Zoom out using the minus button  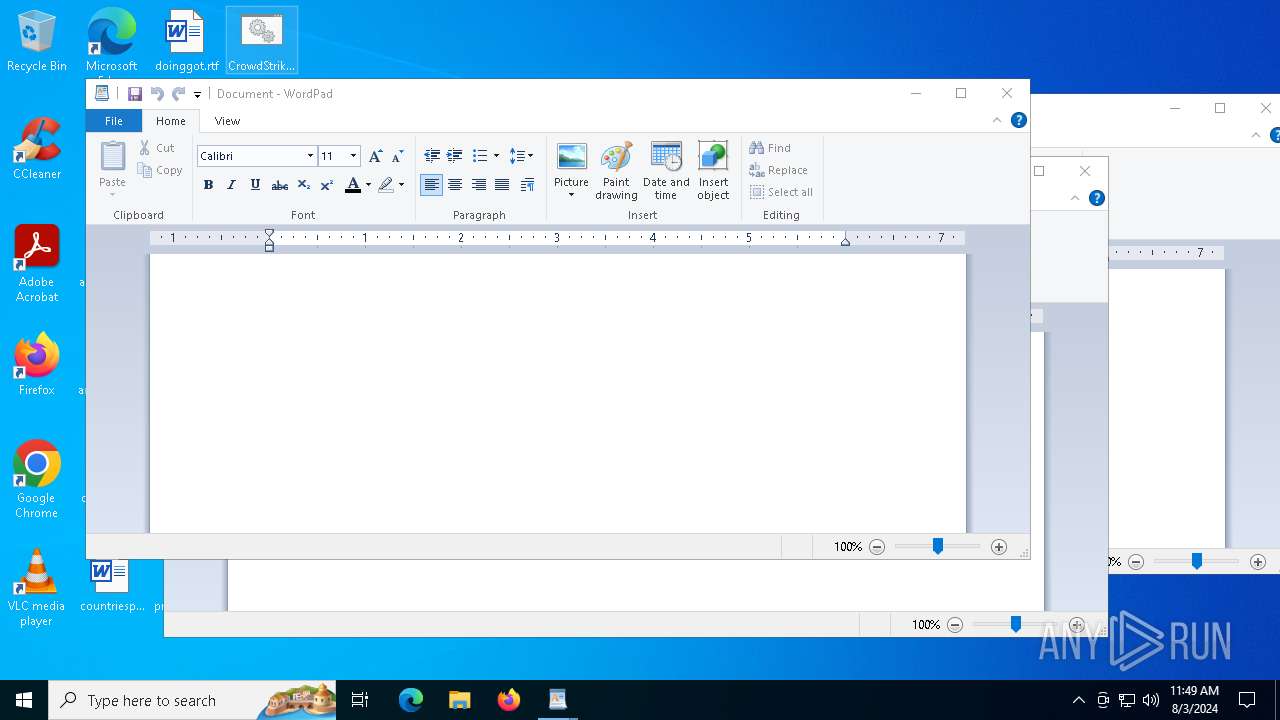pyautogui.click(x=877, y=547)
